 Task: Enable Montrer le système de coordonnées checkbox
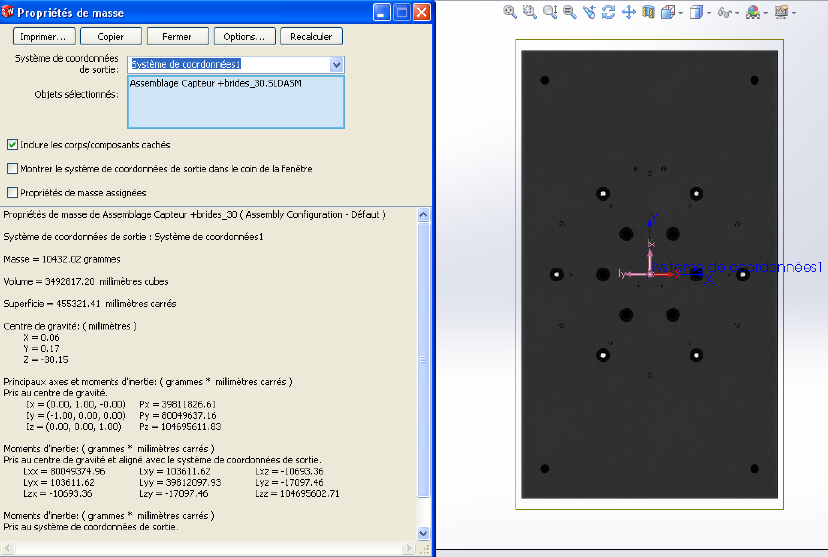tap(12, 168)
